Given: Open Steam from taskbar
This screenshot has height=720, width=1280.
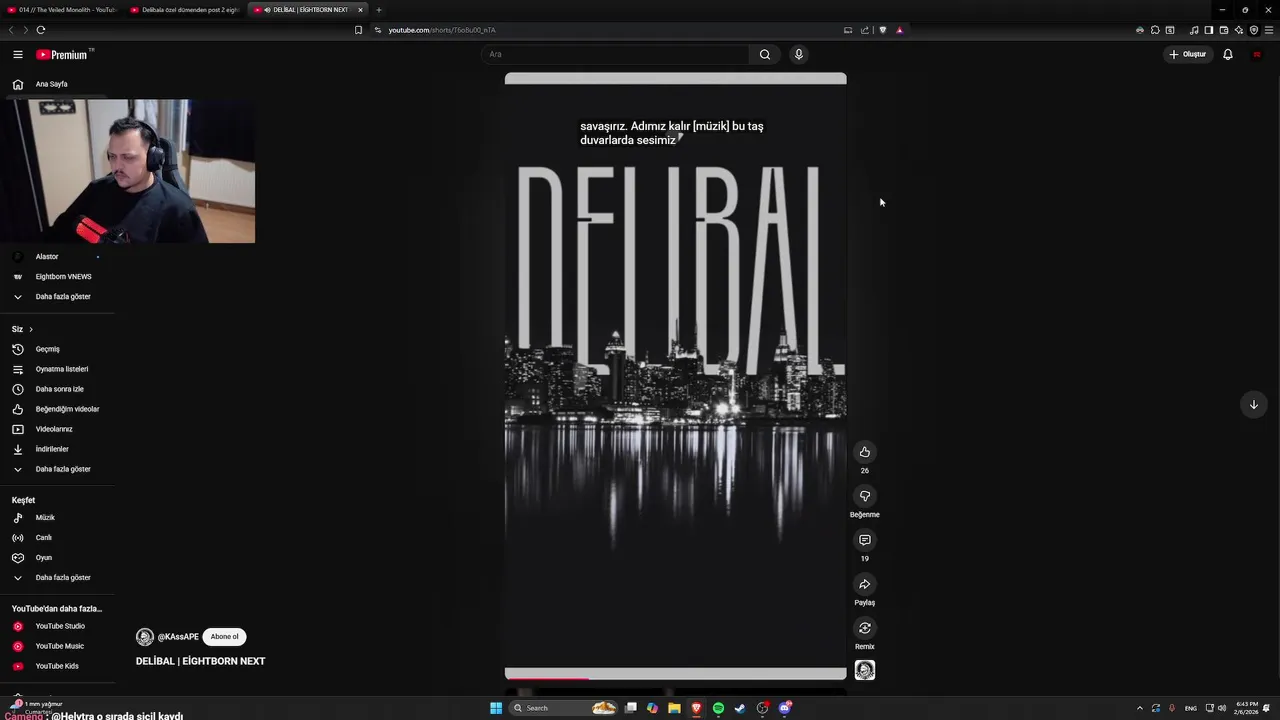Looking at the screenshot, I should click(x=740, y=708).
